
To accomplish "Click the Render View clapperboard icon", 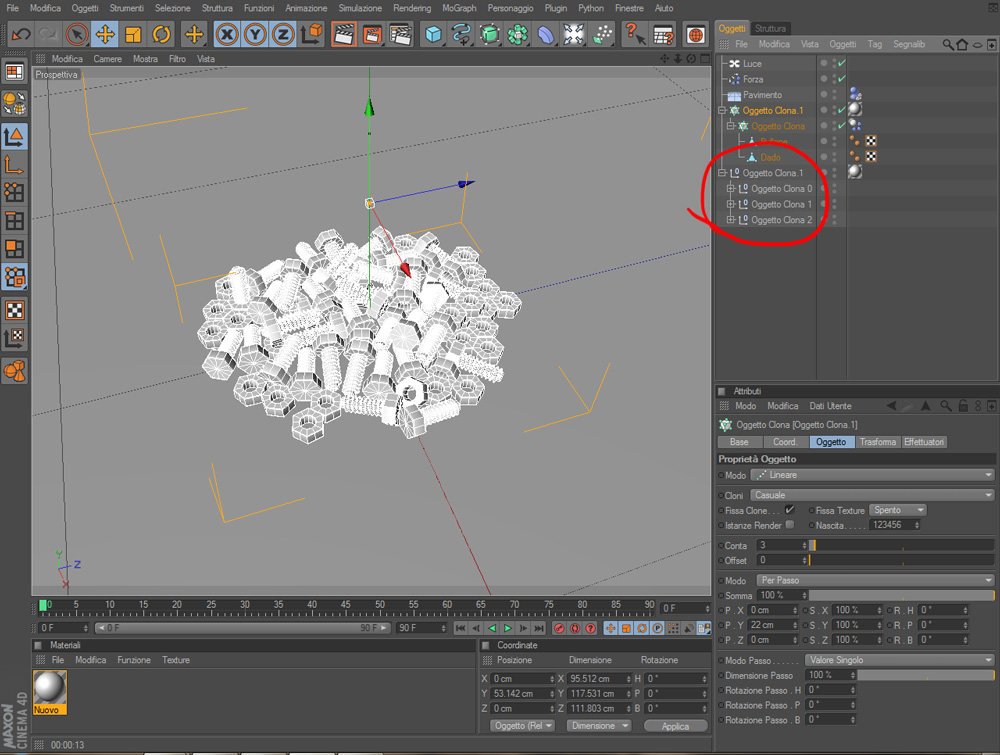I will tap(344, 34).
